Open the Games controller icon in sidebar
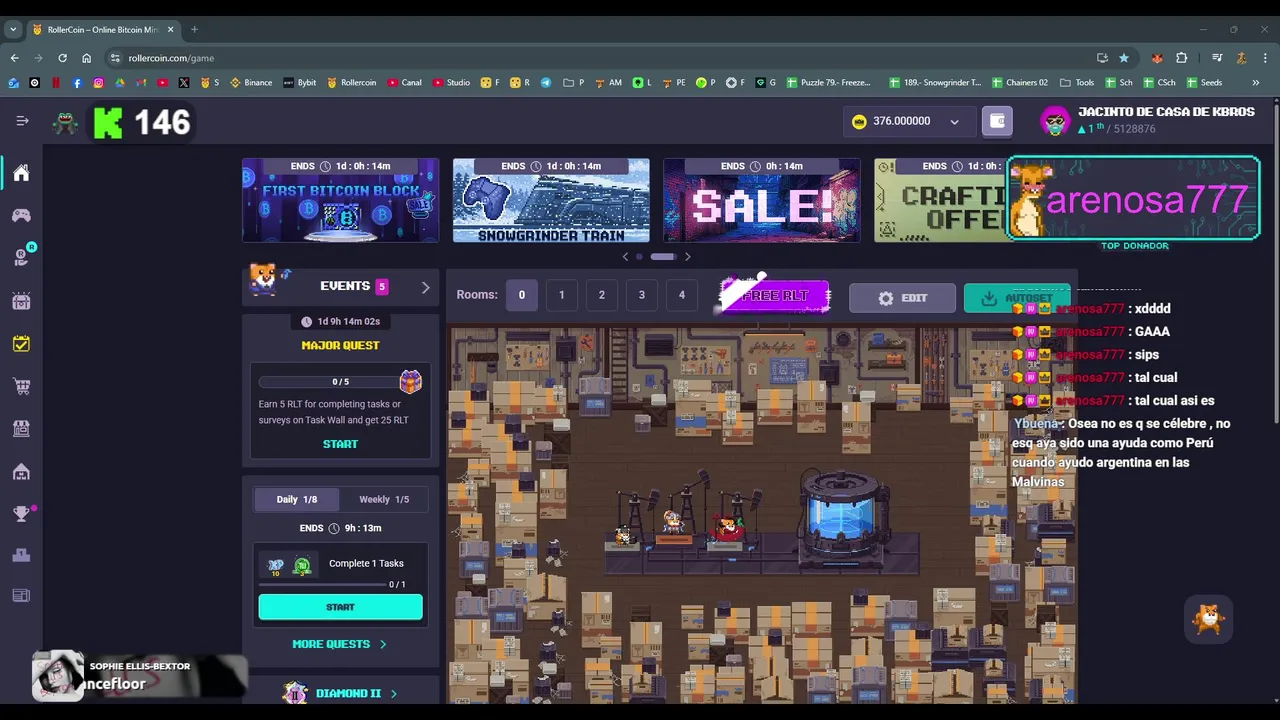The width and height of the screenshot is (1280, 720). tap(21, 215)
